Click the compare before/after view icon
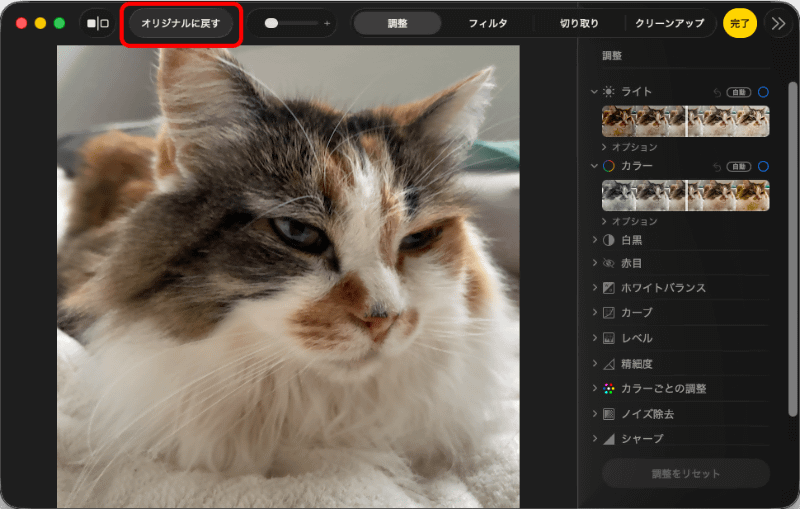The width and height of the screenshot is (800, 509). [x=98, y=23]
